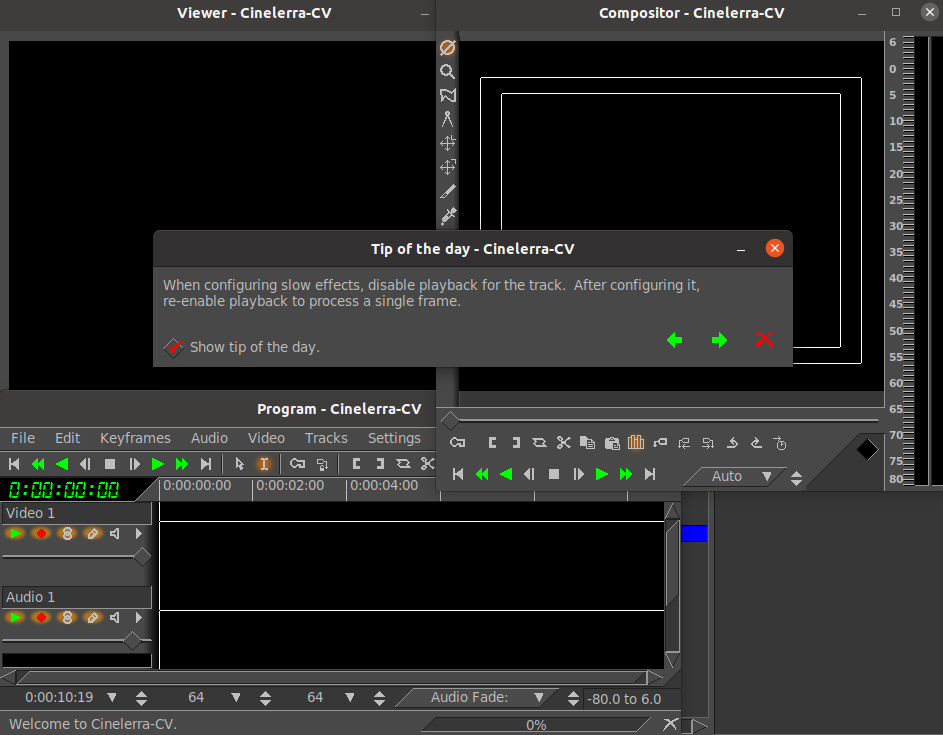Toggle play track on Video 1
Viewport: 943px width, 735px height.
pyautogui.click(x=16, y=534)
